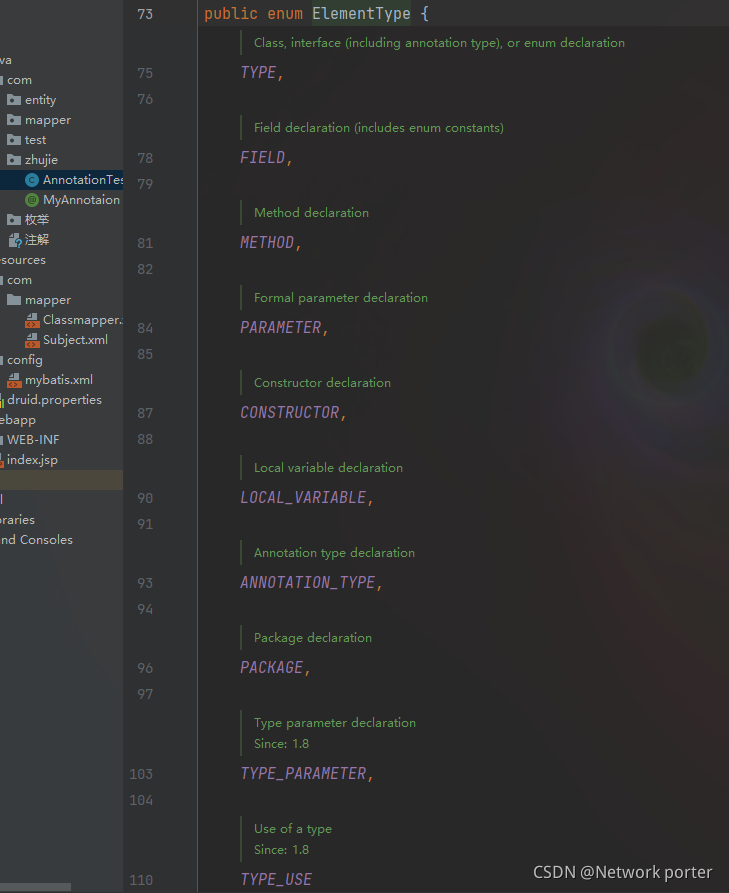Click the 注解 file icon
Image resolution: width=729 pixels, height=893 pixels.
[x=15, y=240]
